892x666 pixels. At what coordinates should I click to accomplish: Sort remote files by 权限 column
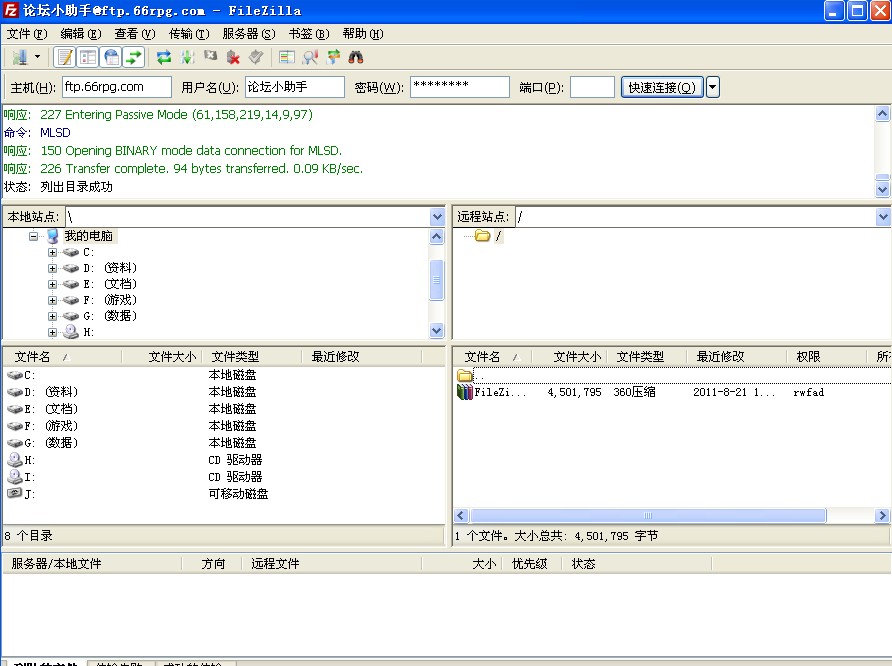(x=828, y=357)
